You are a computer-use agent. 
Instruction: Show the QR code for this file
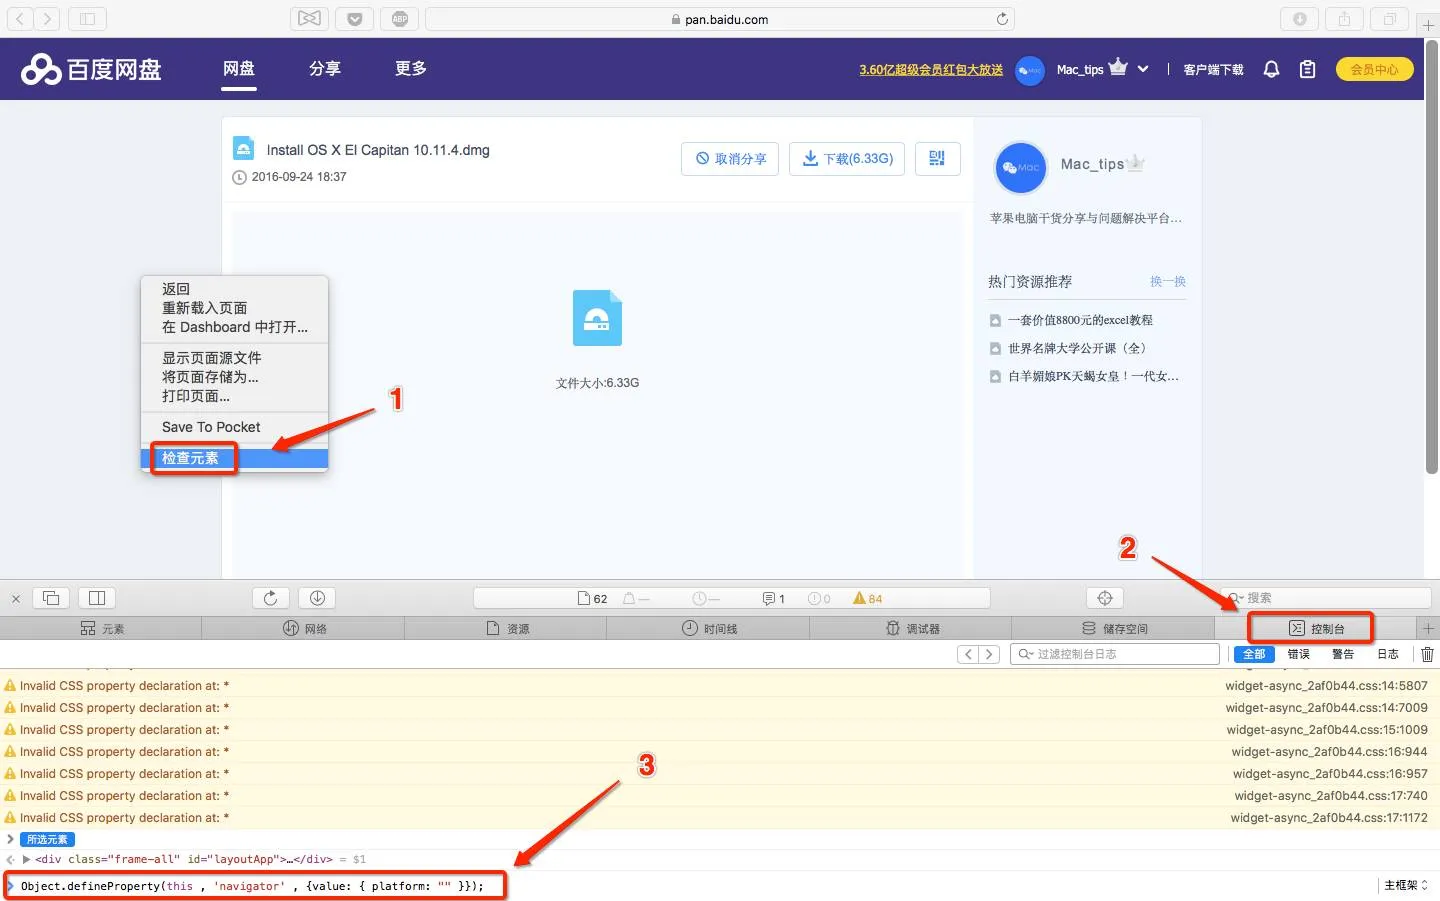coord(937,158)
